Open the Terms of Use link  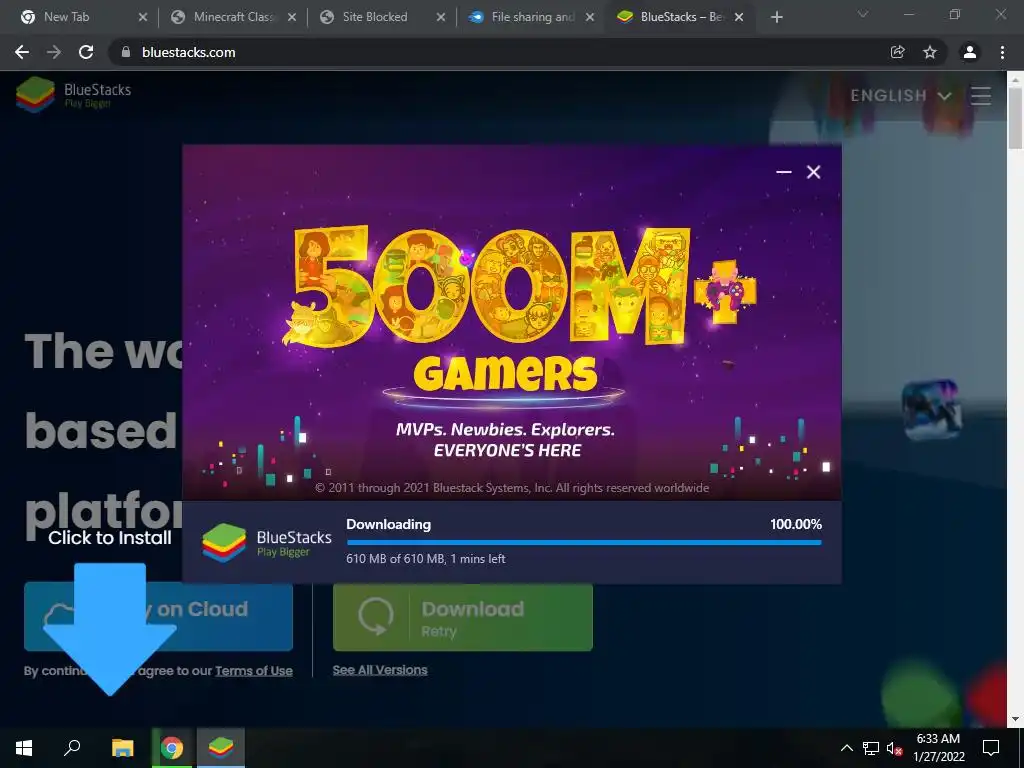[254, 671]
